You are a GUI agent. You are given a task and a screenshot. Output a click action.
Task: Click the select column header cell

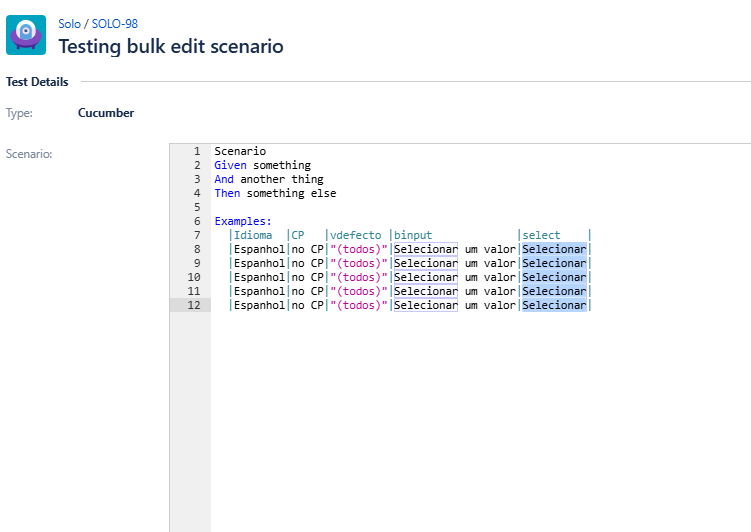coord(542,235)
